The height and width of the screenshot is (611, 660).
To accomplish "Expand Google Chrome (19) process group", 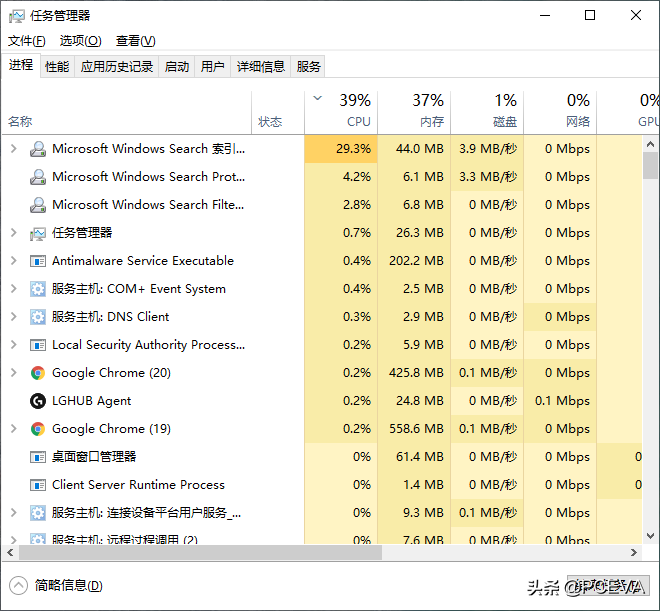I will [13, 429].
